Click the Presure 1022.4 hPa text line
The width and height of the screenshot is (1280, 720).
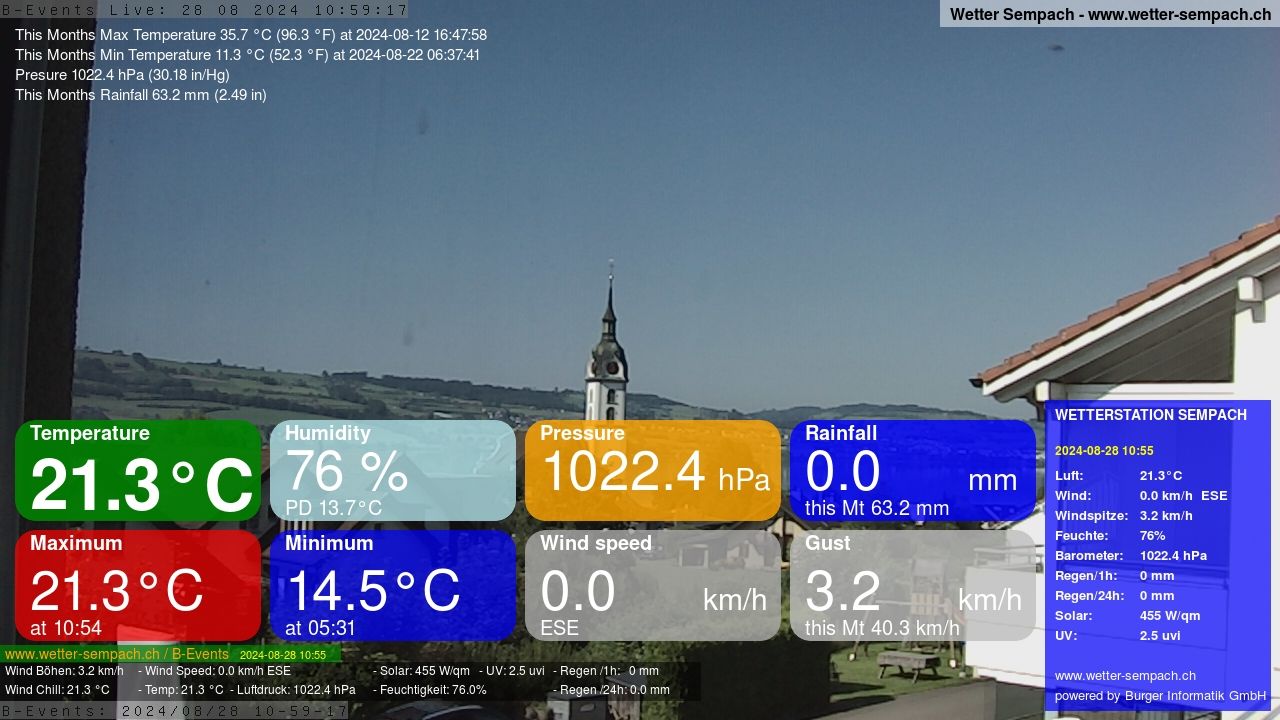(122, 75)
